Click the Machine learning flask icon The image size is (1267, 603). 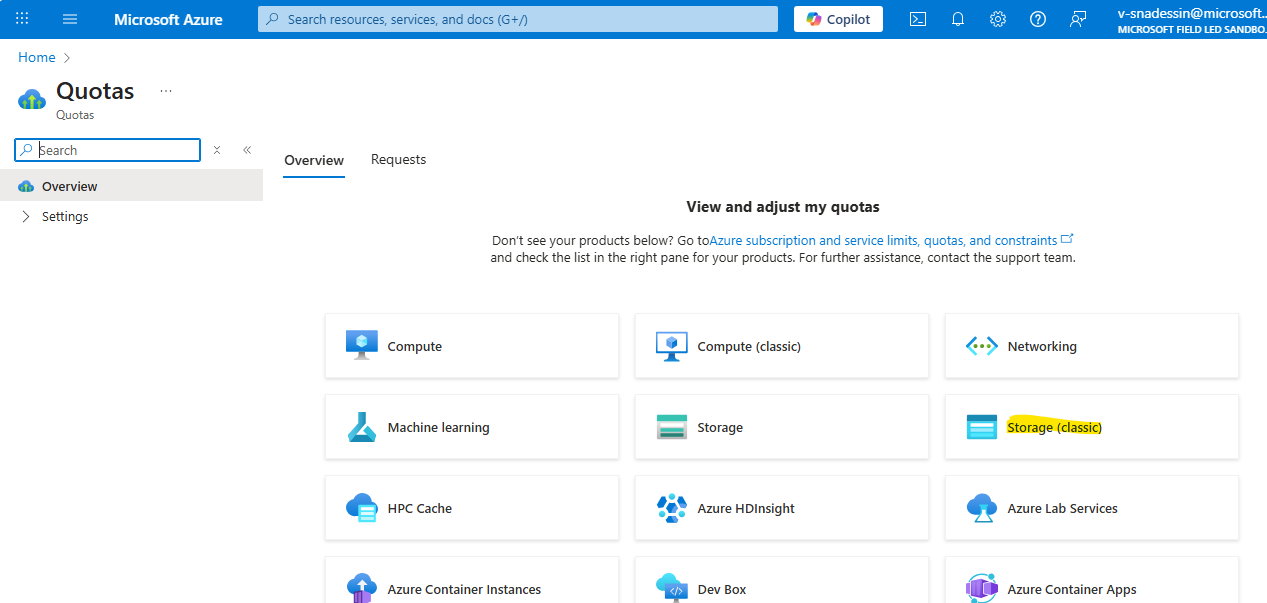[x=362, y=427]
